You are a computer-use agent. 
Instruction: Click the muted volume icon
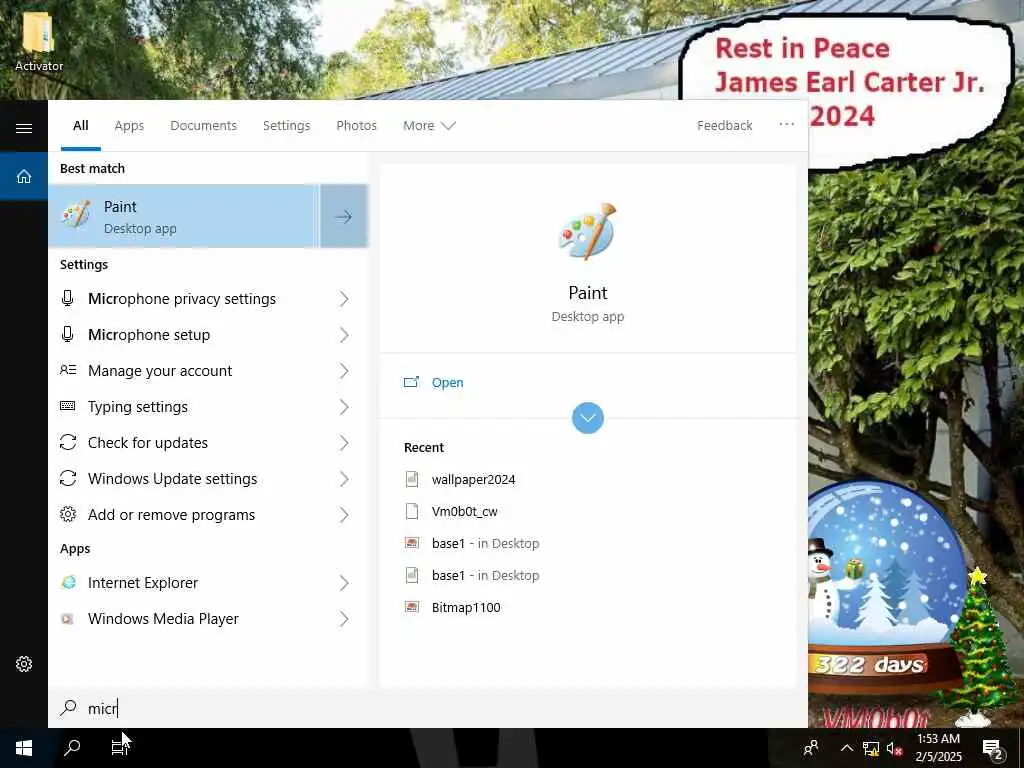point(894,748)
